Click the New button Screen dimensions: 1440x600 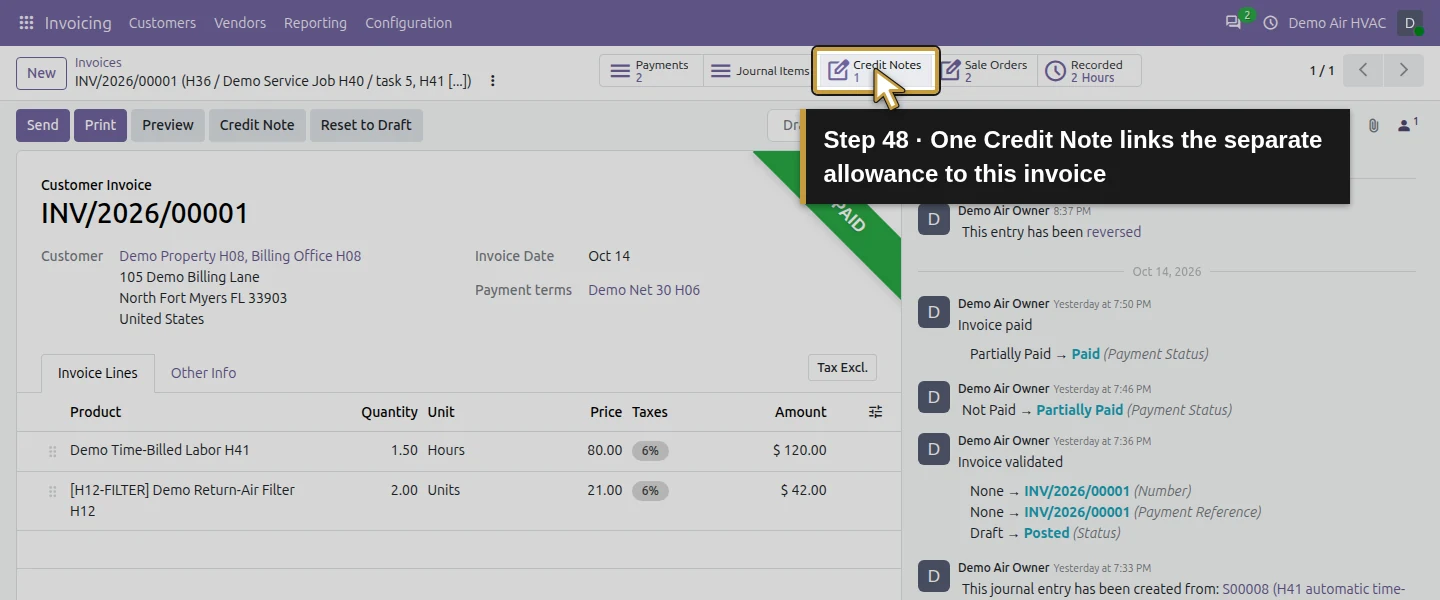(41, 73)
